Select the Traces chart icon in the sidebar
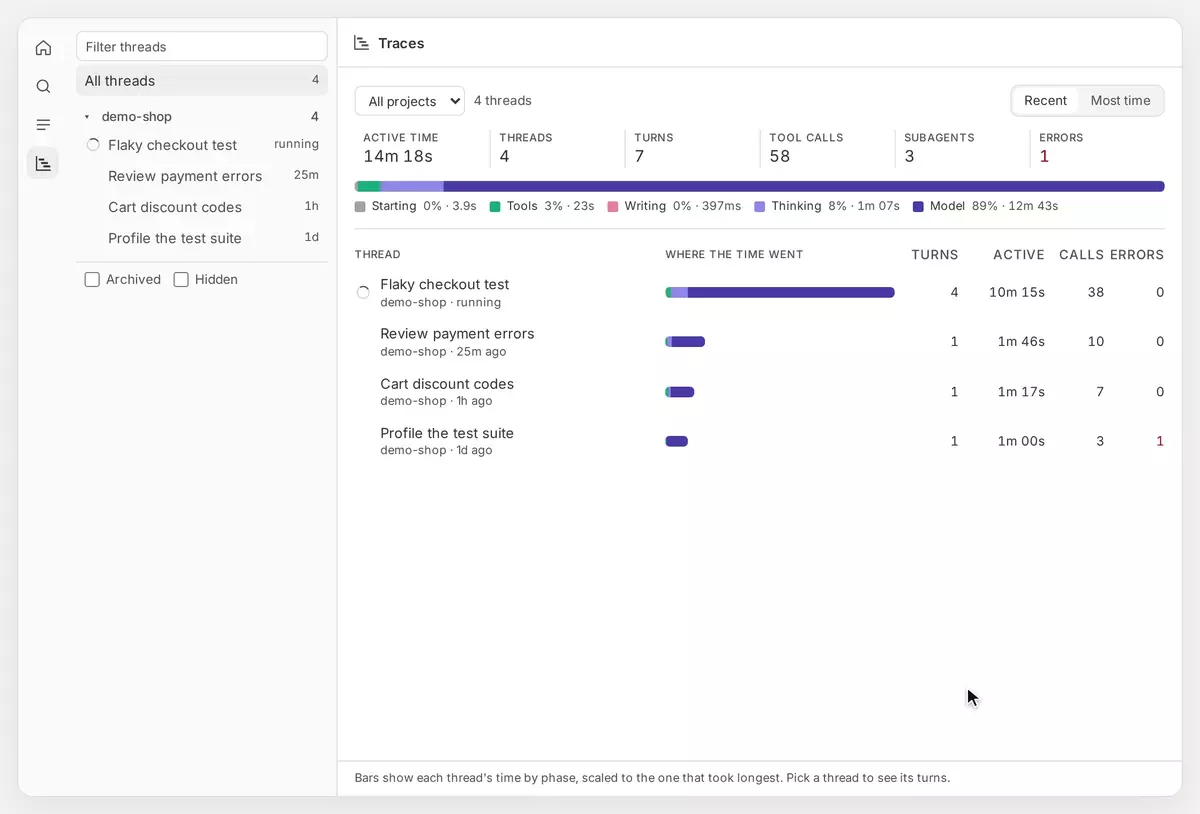This screenshot has height=814, width=1200. (x=43, y=163)
